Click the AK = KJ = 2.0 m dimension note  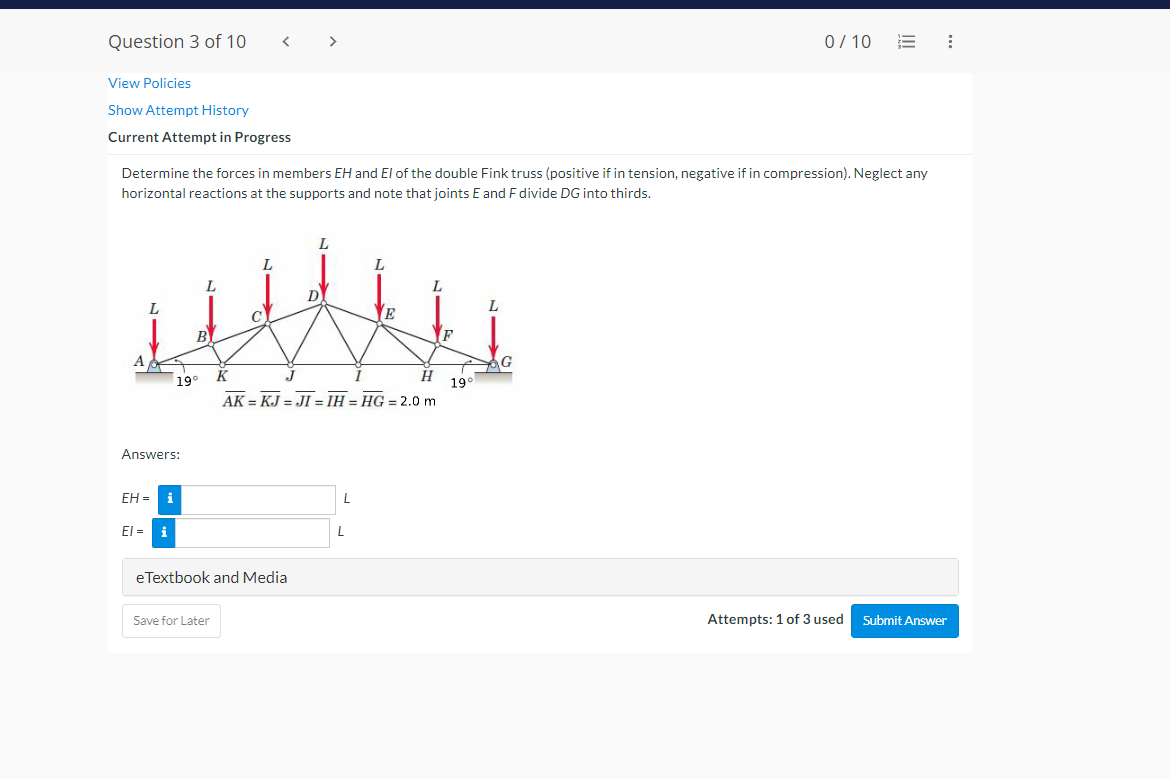330,399
